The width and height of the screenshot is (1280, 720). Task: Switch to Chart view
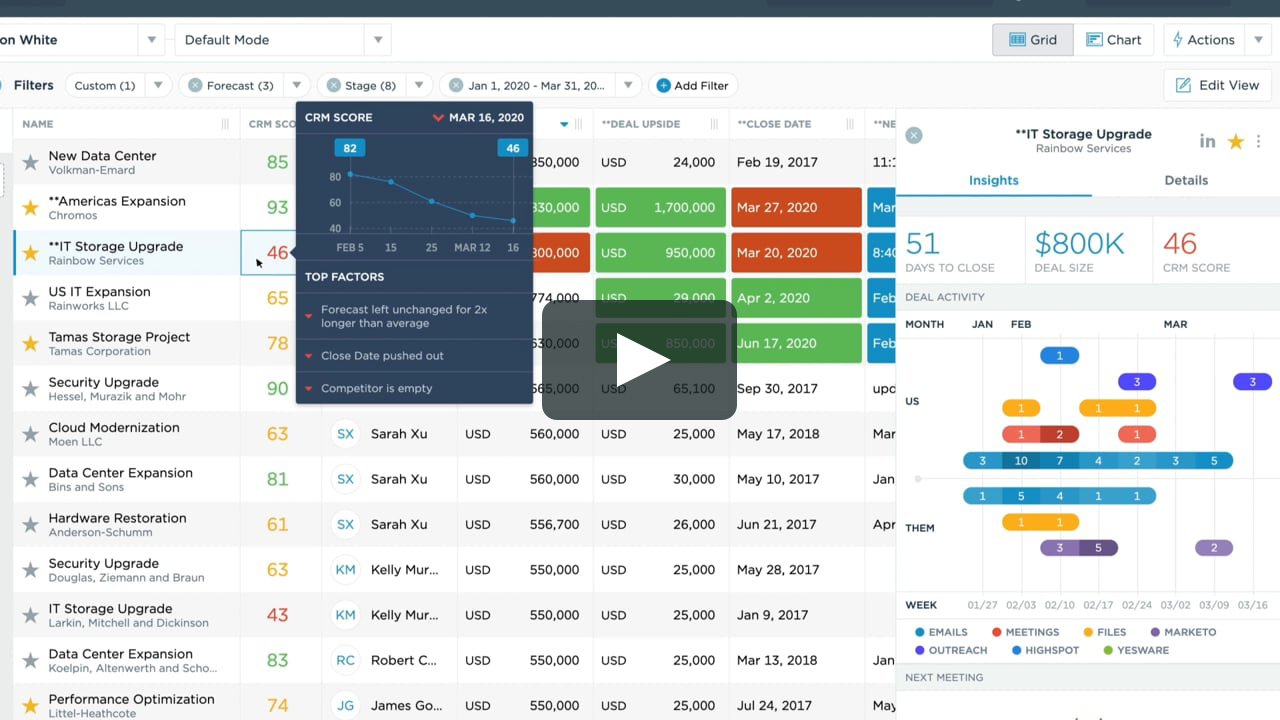pos(1114,40)
